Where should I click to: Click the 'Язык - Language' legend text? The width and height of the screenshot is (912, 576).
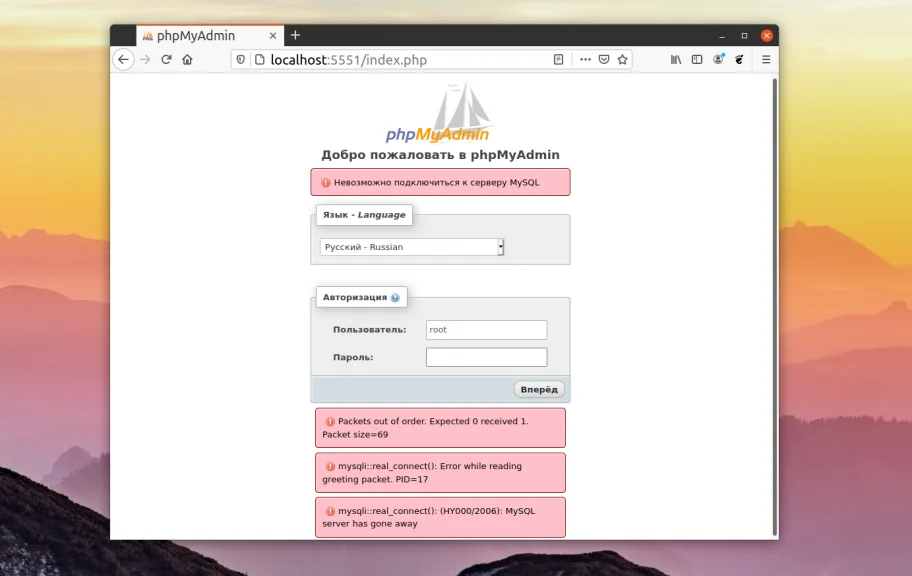click(x=364, y=215)
